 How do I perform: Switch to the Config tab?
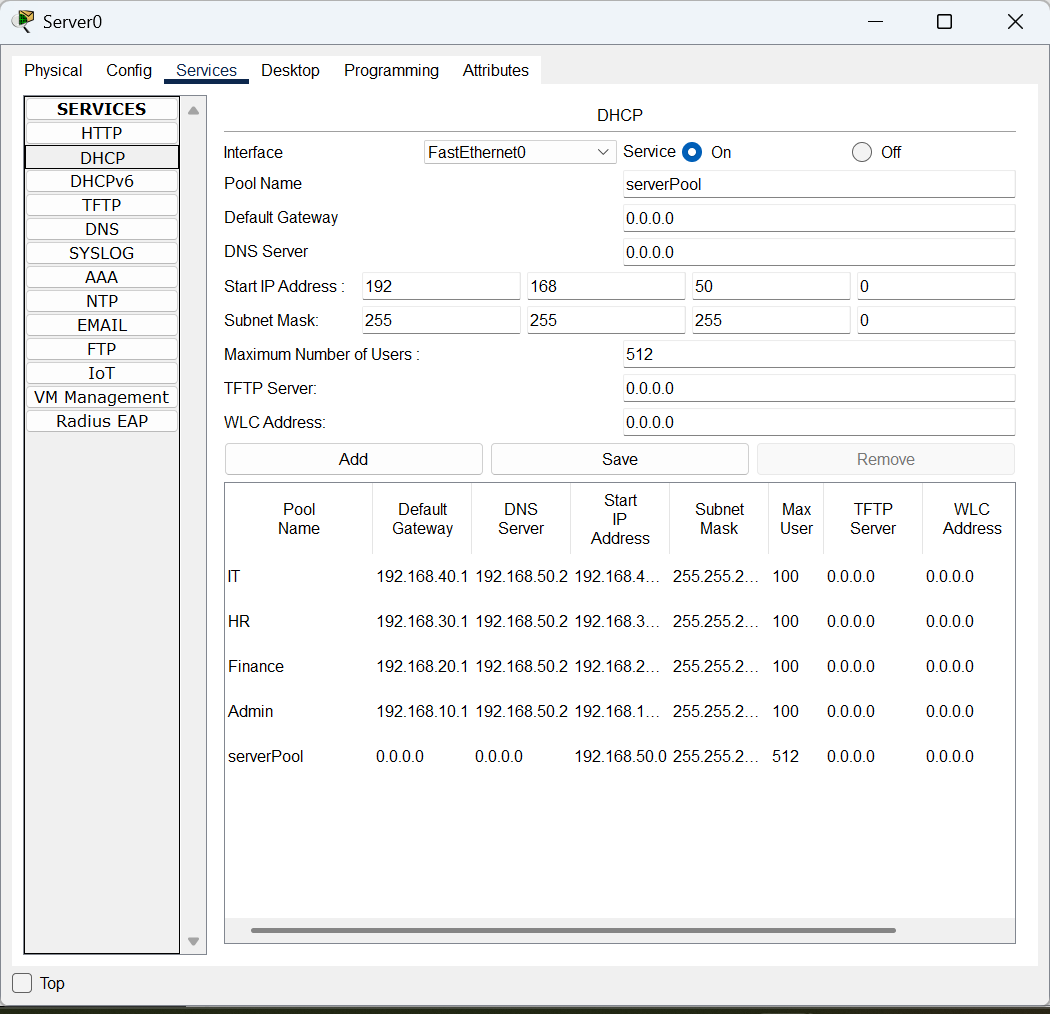pos(129,70)
